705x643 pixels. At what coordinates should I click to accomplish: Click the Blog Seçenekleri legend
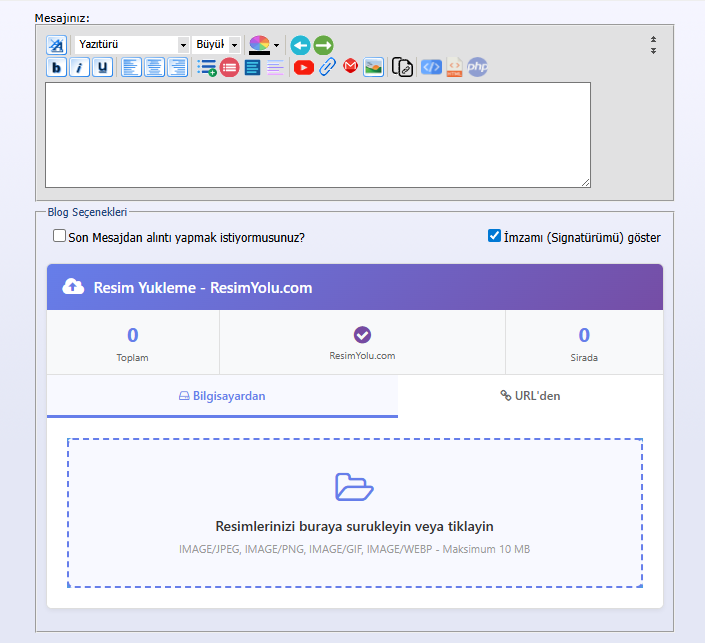tap(87, 212)
